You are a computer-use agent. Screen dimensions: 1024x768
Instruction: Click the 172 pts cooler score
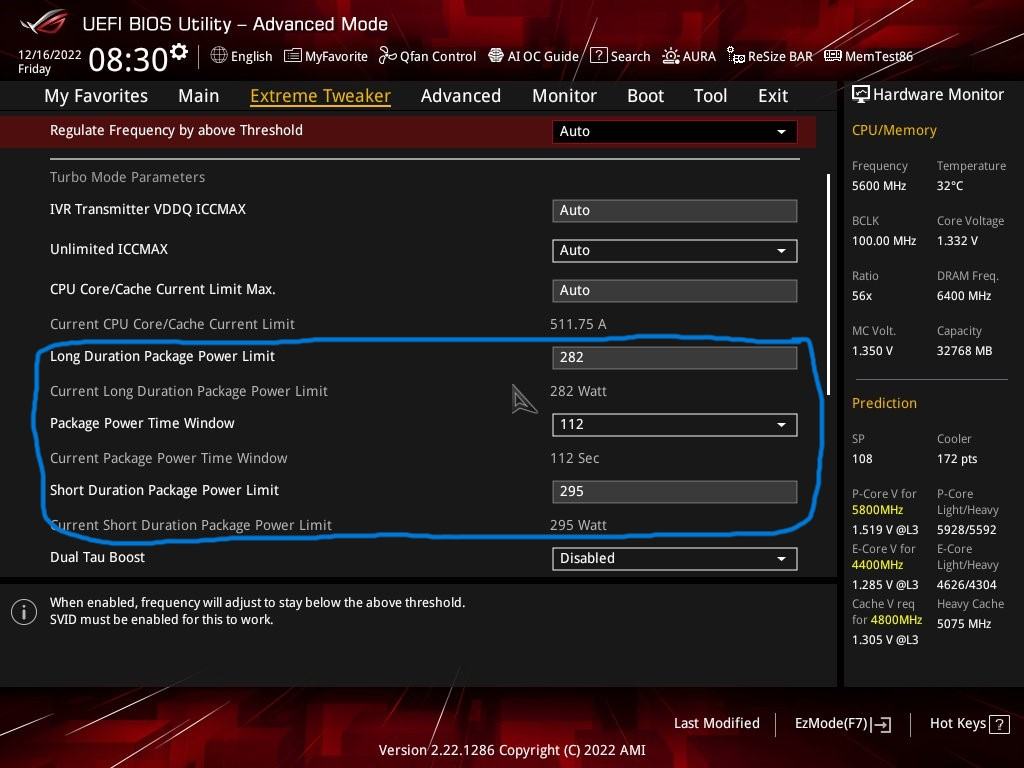point(957,459)
